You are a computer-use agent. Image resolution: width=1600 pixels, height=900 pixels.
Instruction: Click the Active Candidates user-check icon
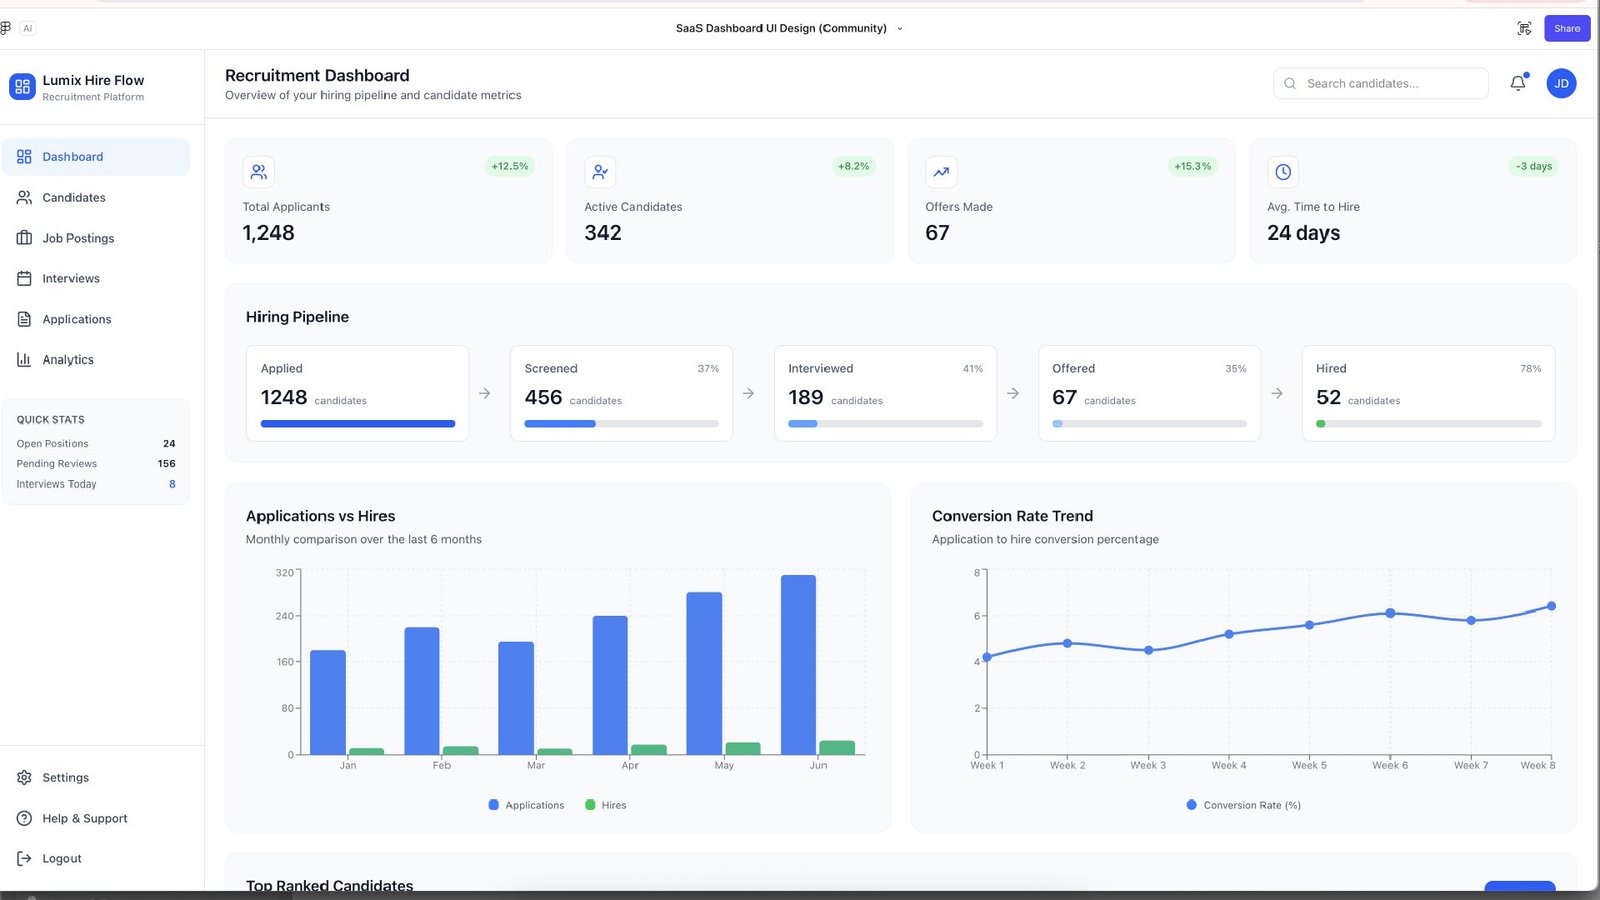pyautogui.click(x=600, y=172)
